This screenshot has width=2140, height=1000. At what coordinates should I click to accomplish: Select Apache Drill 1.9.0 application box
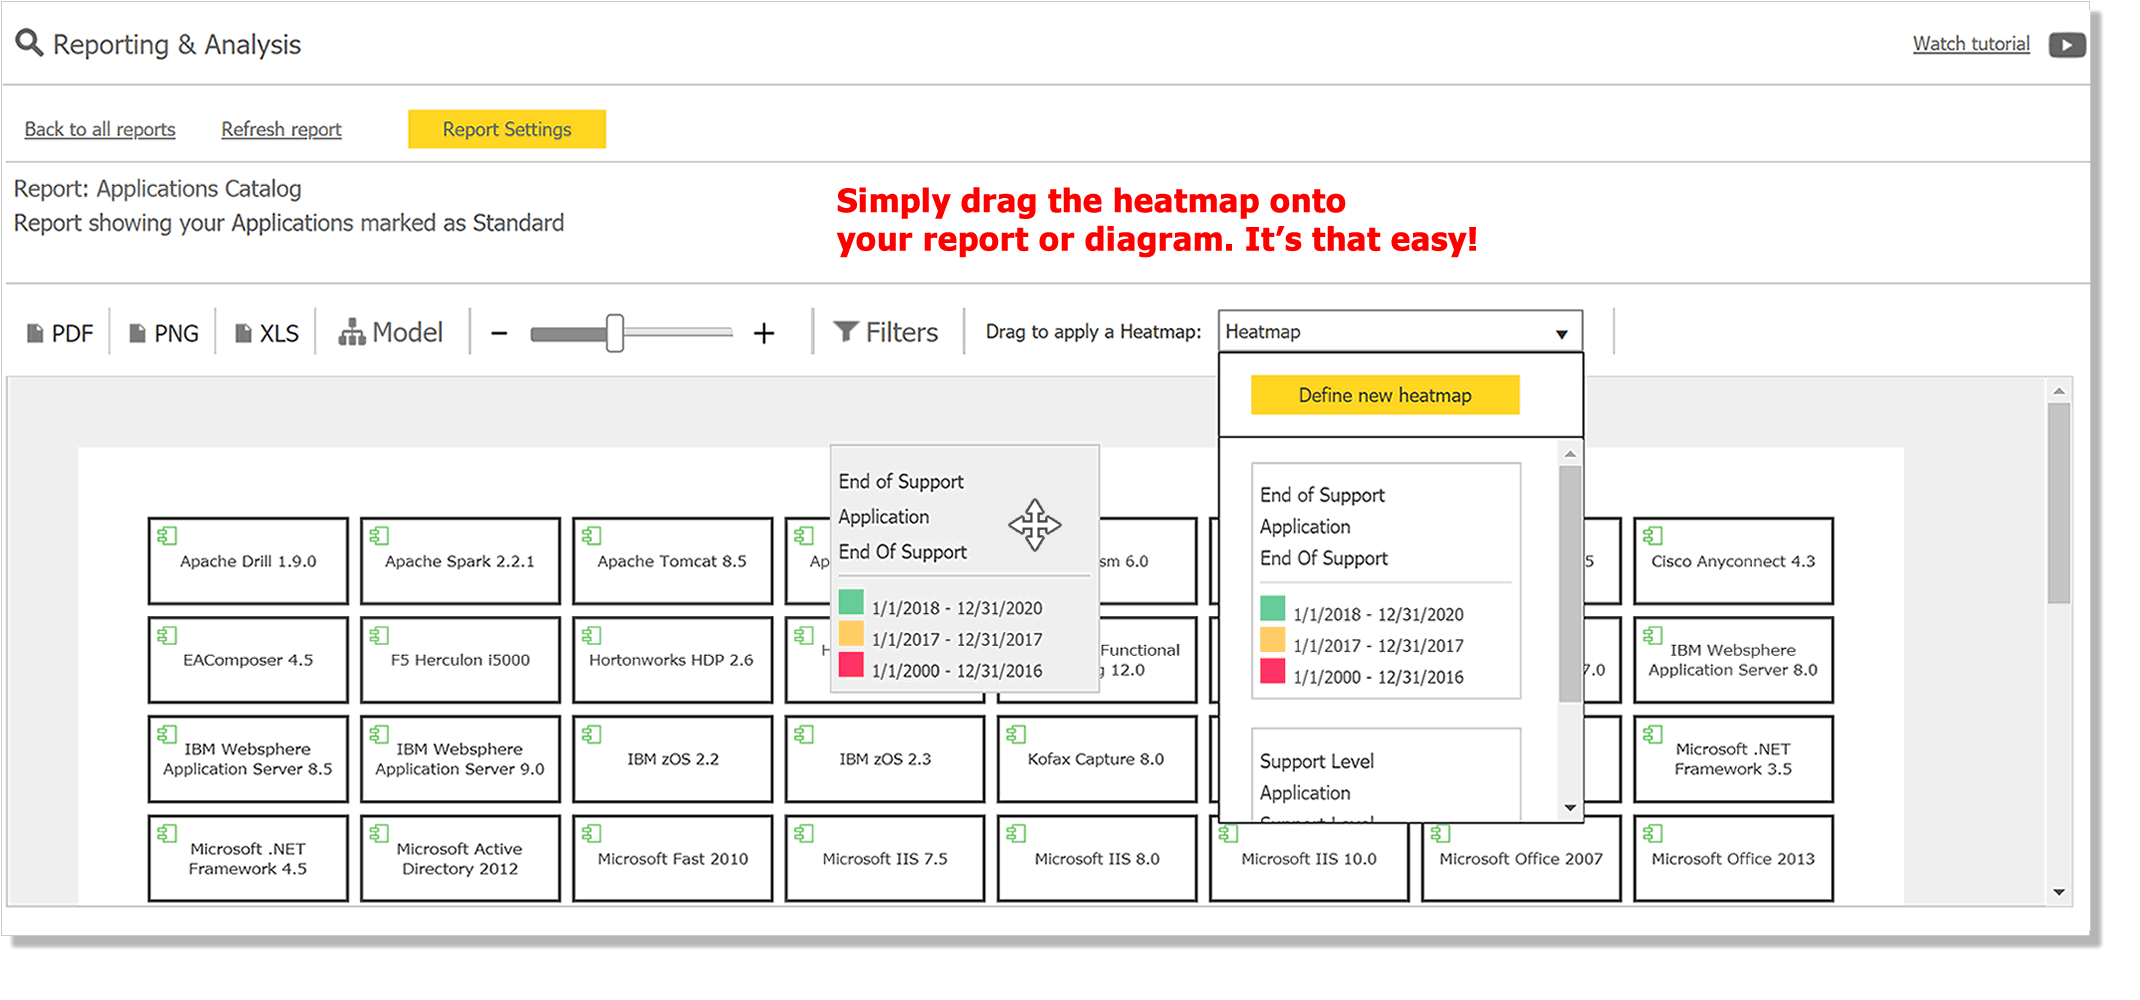(248, 561)
